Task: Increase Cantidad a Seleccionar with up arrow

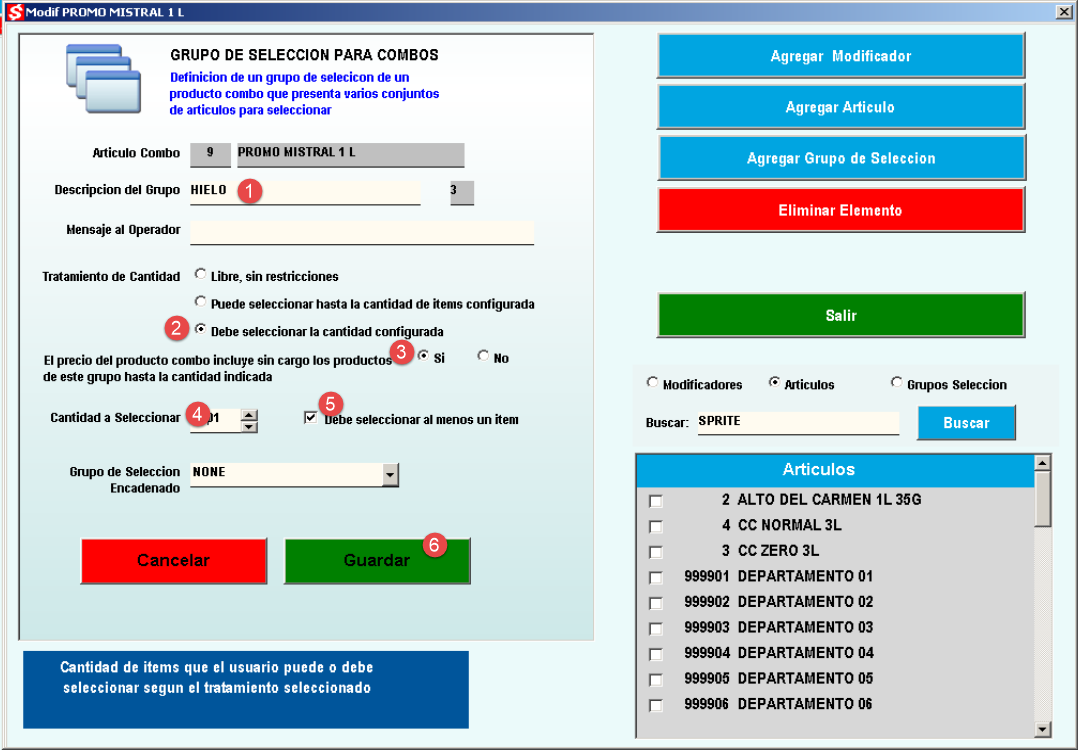Action: click(250, 415)
